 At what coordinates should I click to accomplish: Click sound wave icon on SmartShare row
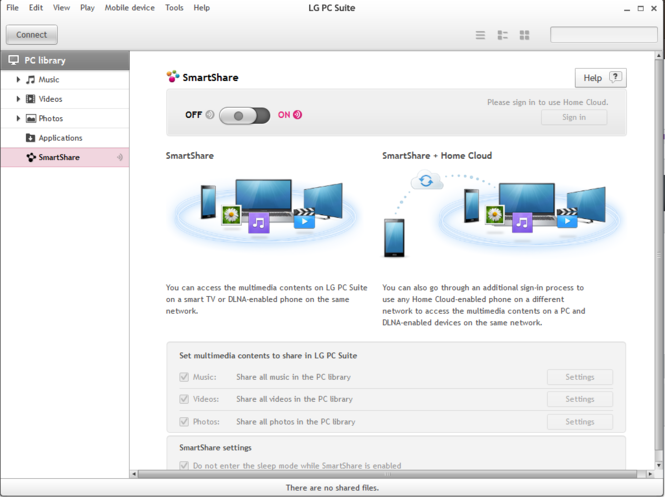click(120, 157)
